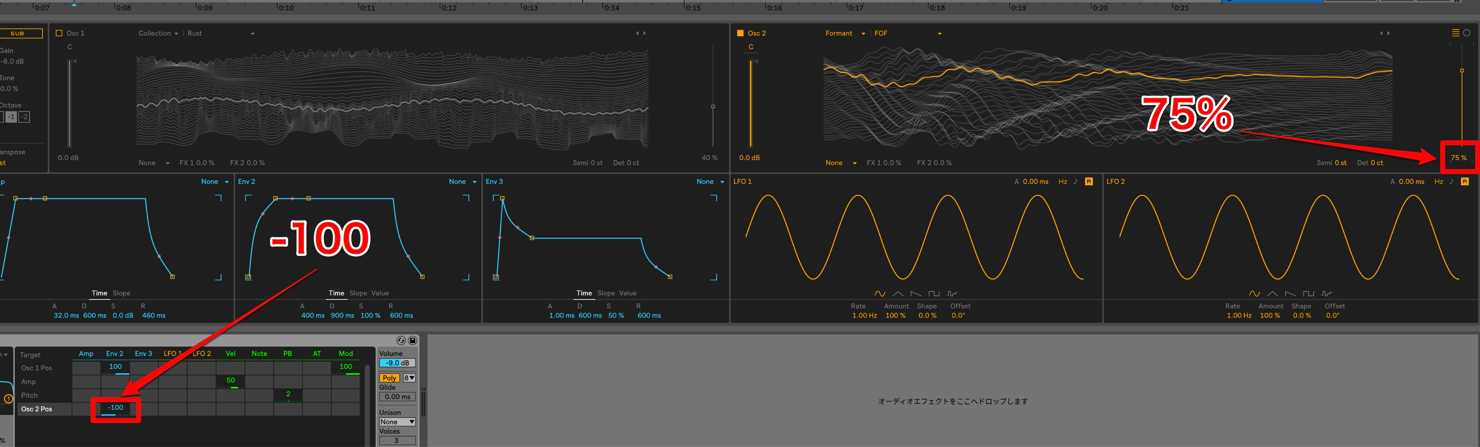Open the Osc 1 Collection category dropdown
Screen dimensions: 1480x447
point(158,33)
